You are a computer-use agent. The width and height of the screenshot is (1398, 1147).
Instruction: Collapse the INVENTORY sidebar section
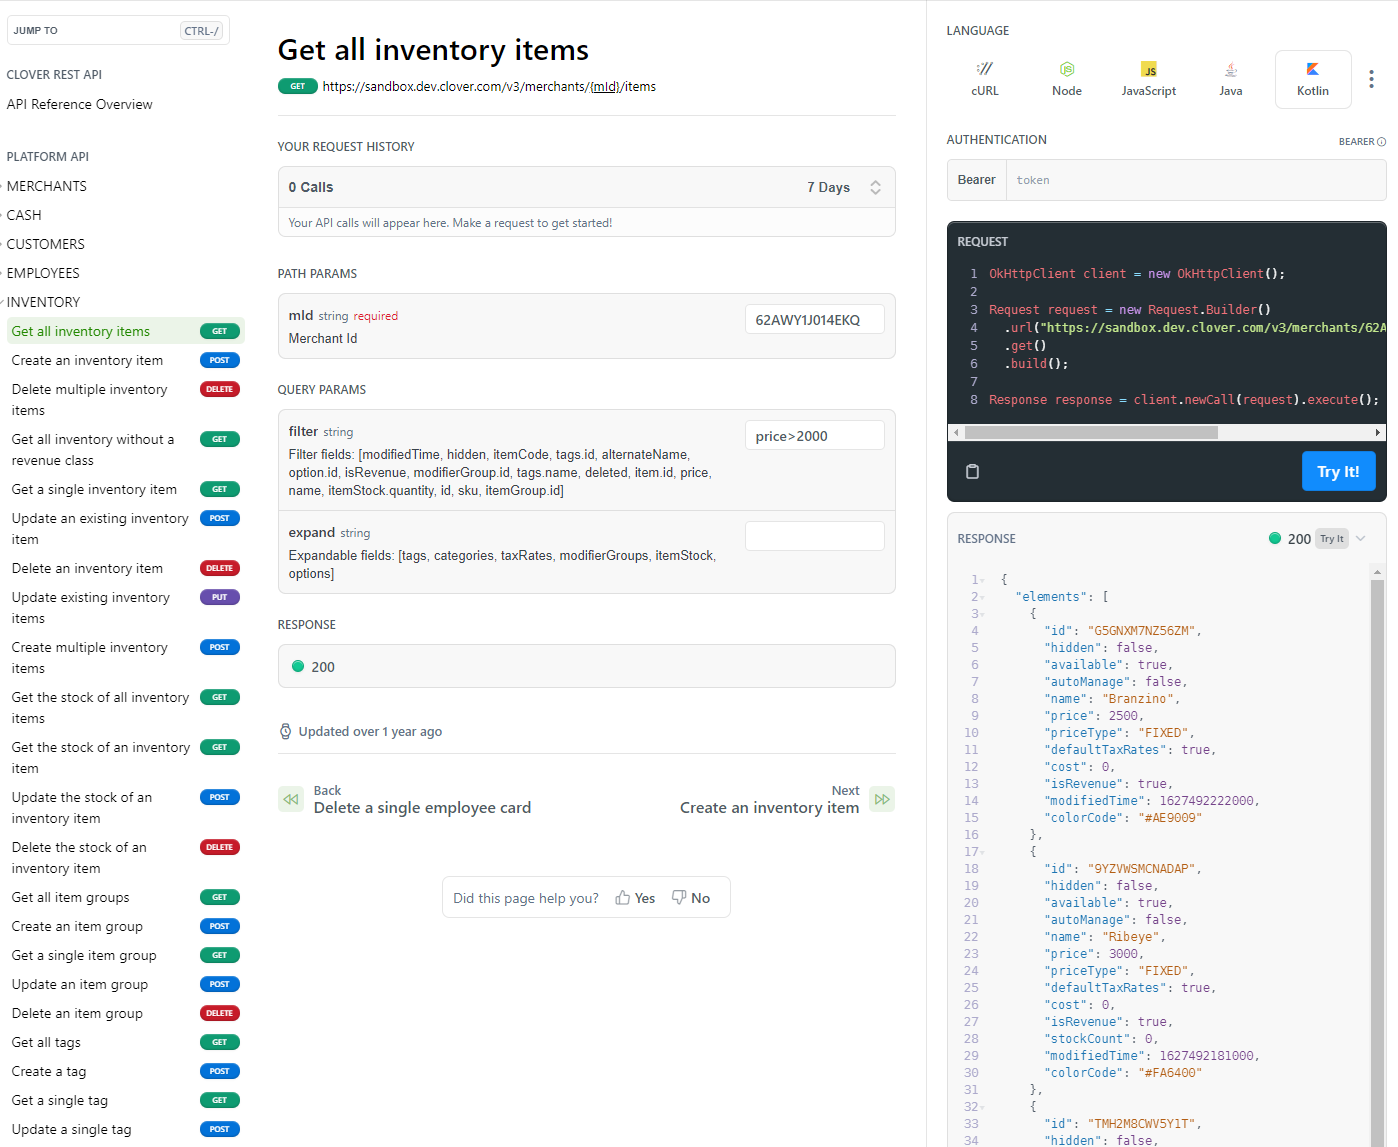43,302
